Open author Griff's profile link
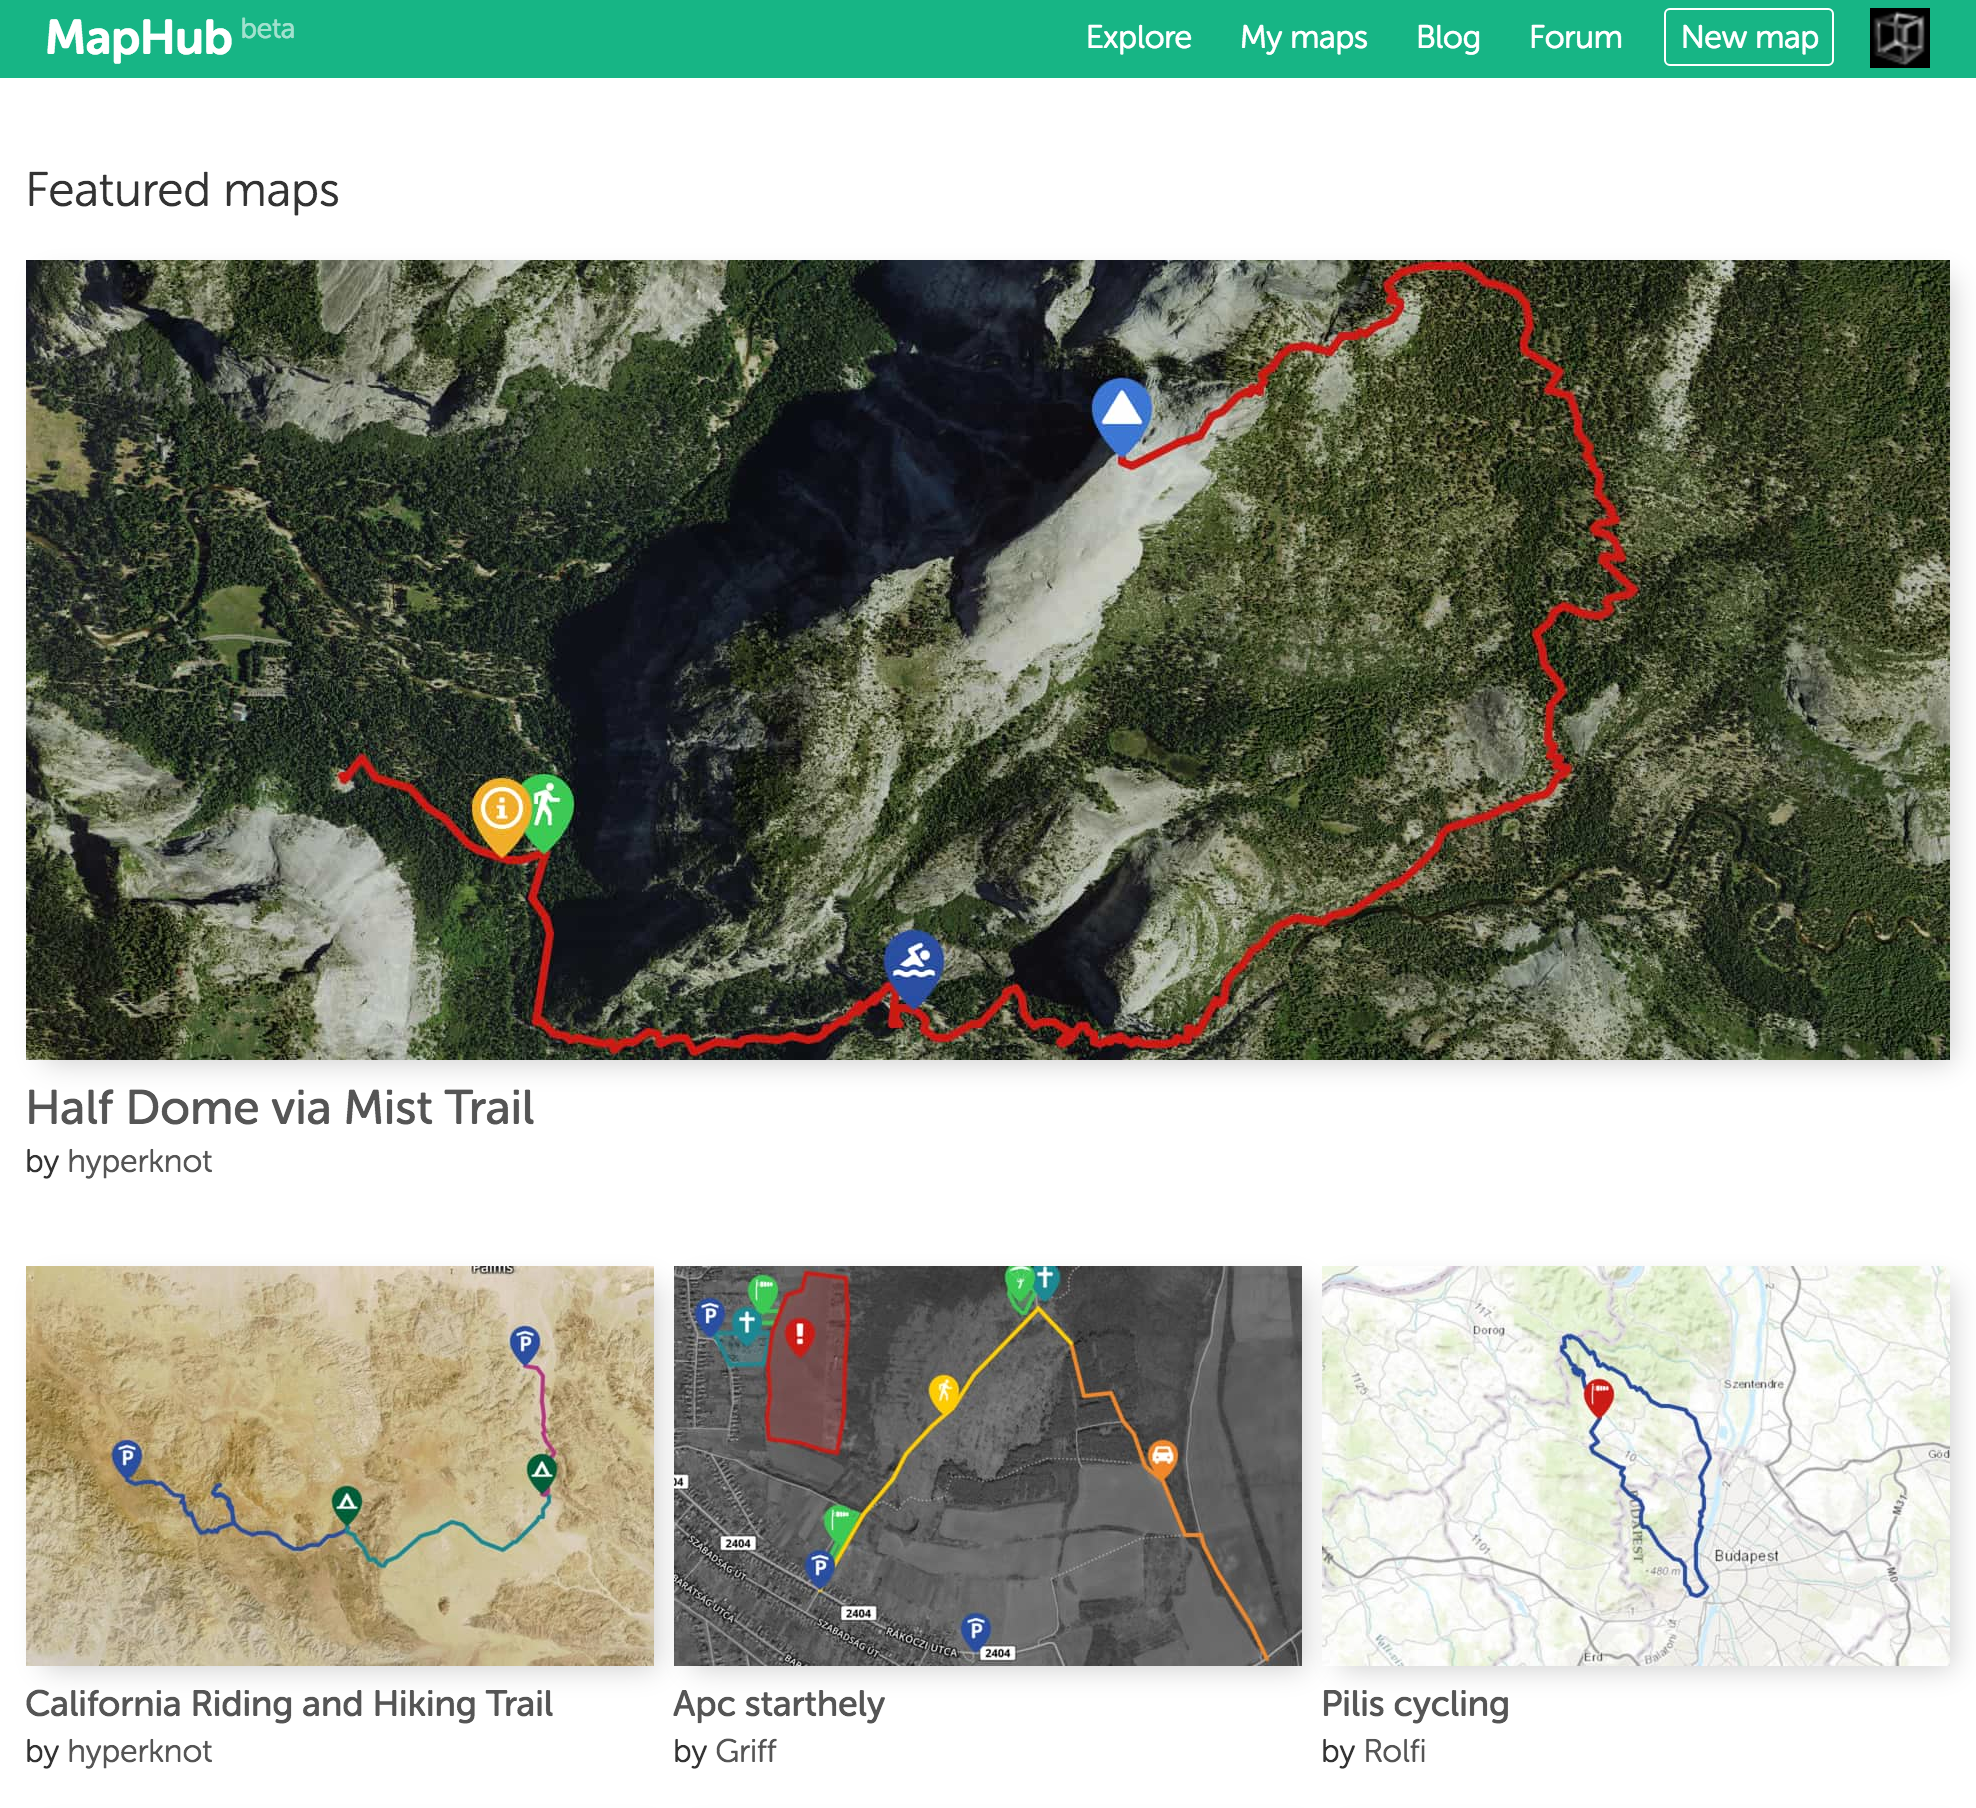Viewport: 1976px width, 1808px height. coord(746,1751)
